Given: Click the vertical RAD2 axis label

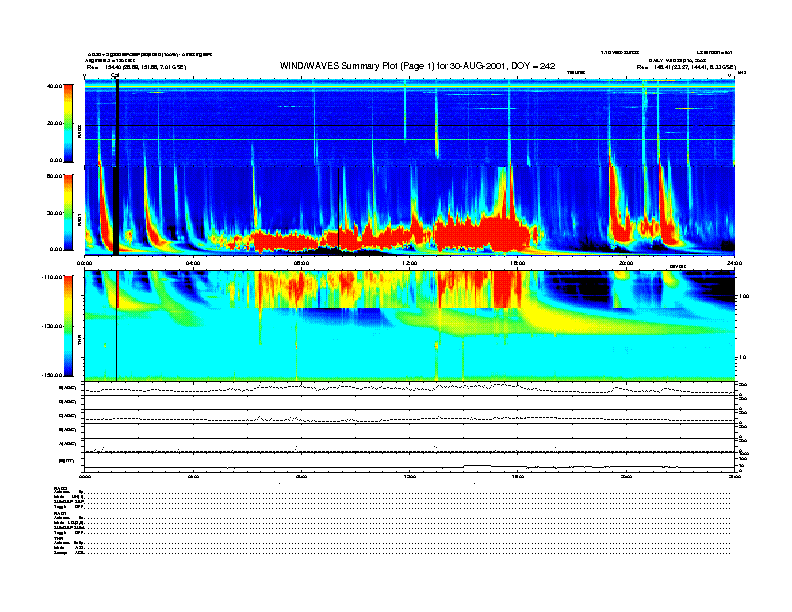Looking at the screenshot, I should (x=79, y=131).
